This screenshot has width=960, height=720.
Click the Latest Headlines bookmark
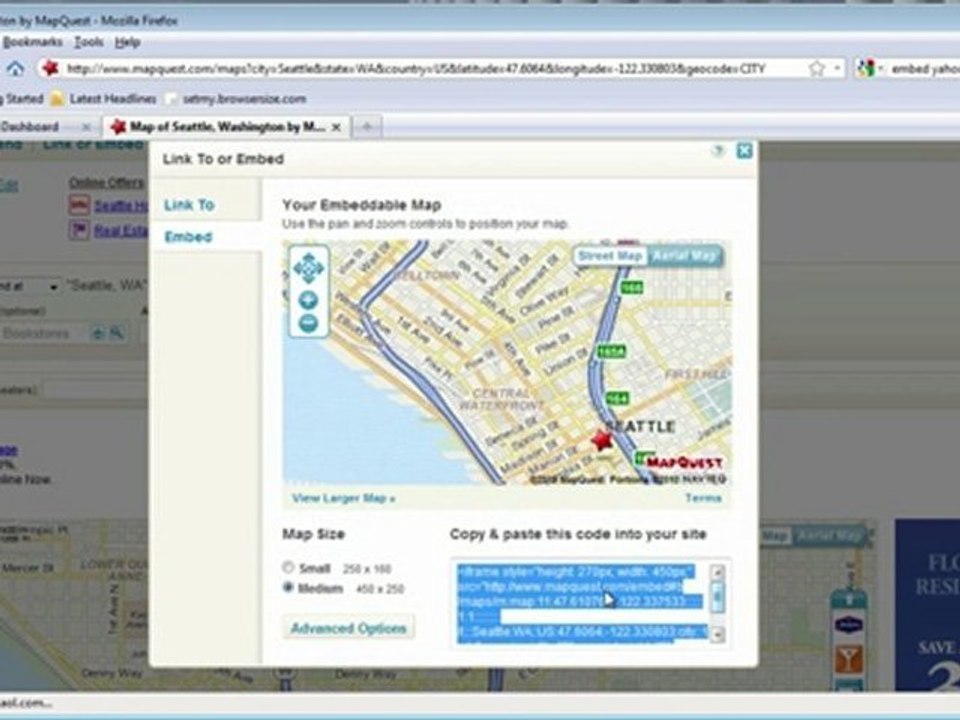coord(103,99)
